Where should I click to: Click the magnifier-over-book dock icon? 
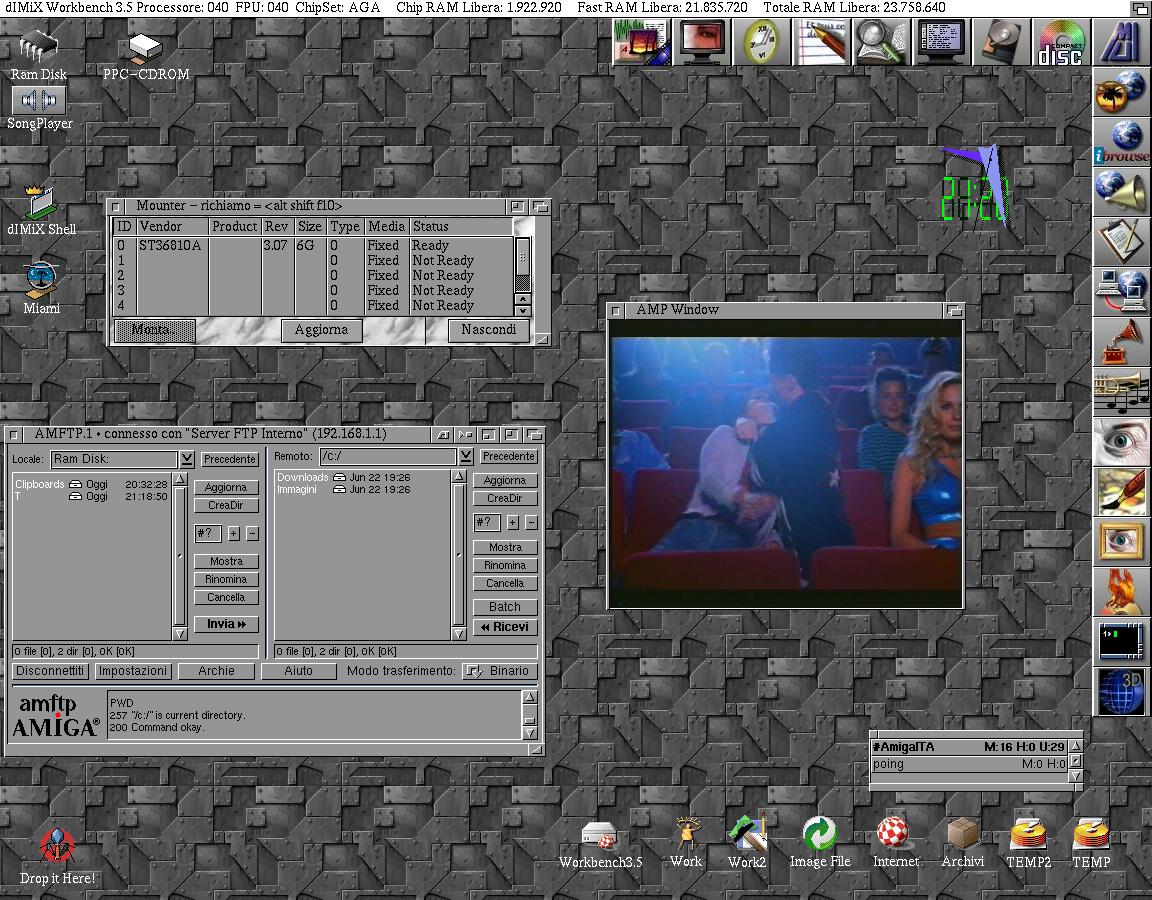tap(882, 42)
